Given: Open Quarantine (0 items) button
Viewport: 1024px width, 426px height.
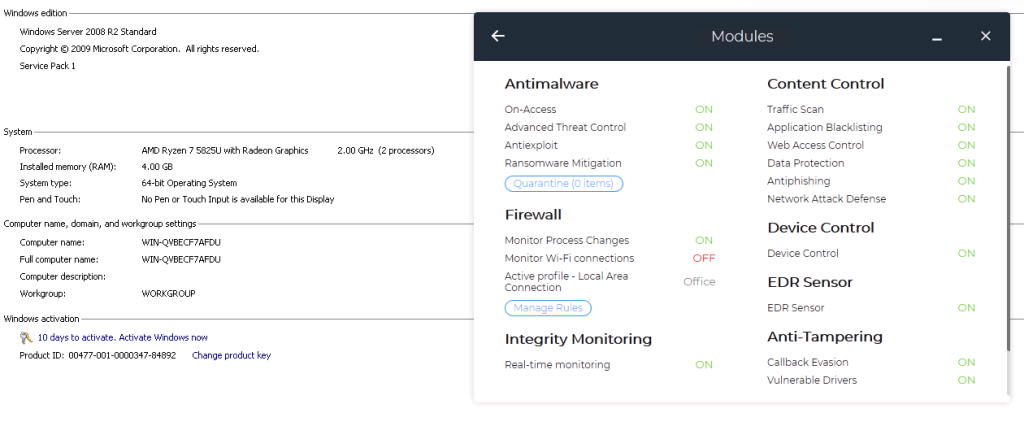Looking at the screenshot, I should (564, 184).
